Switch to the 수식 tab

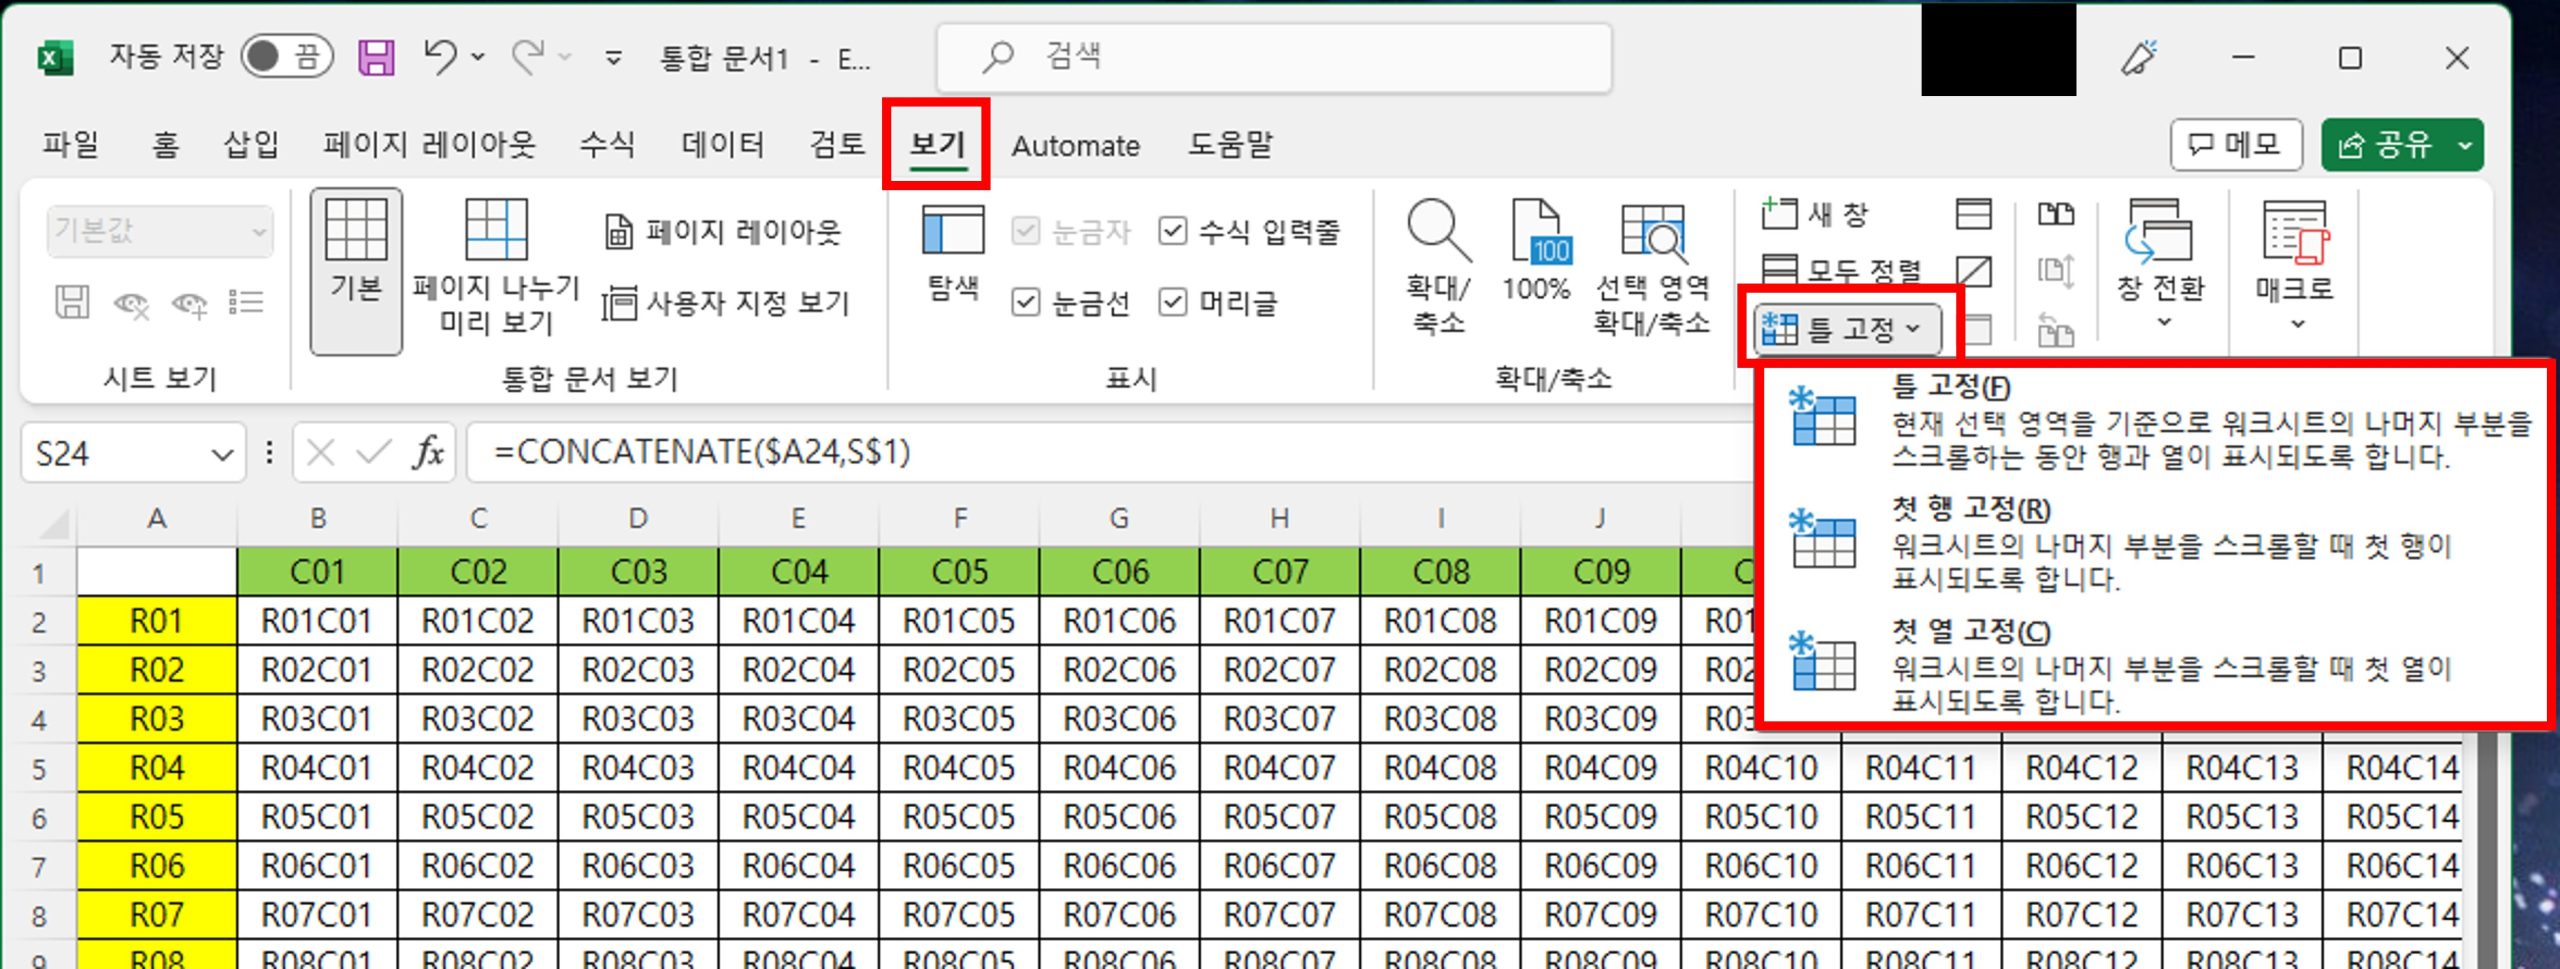pyautogui.click(x=607, y=145)
